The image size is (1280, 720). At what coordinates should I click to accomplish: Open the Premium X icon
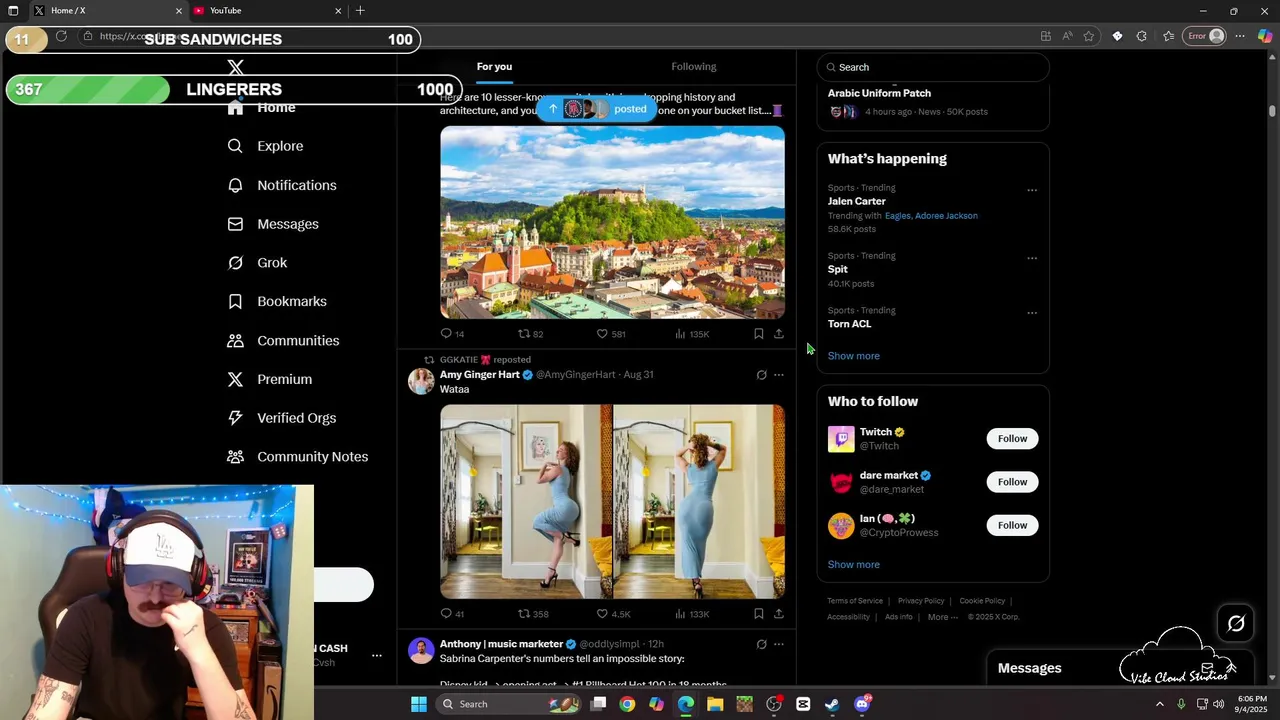tap(235, 379)
